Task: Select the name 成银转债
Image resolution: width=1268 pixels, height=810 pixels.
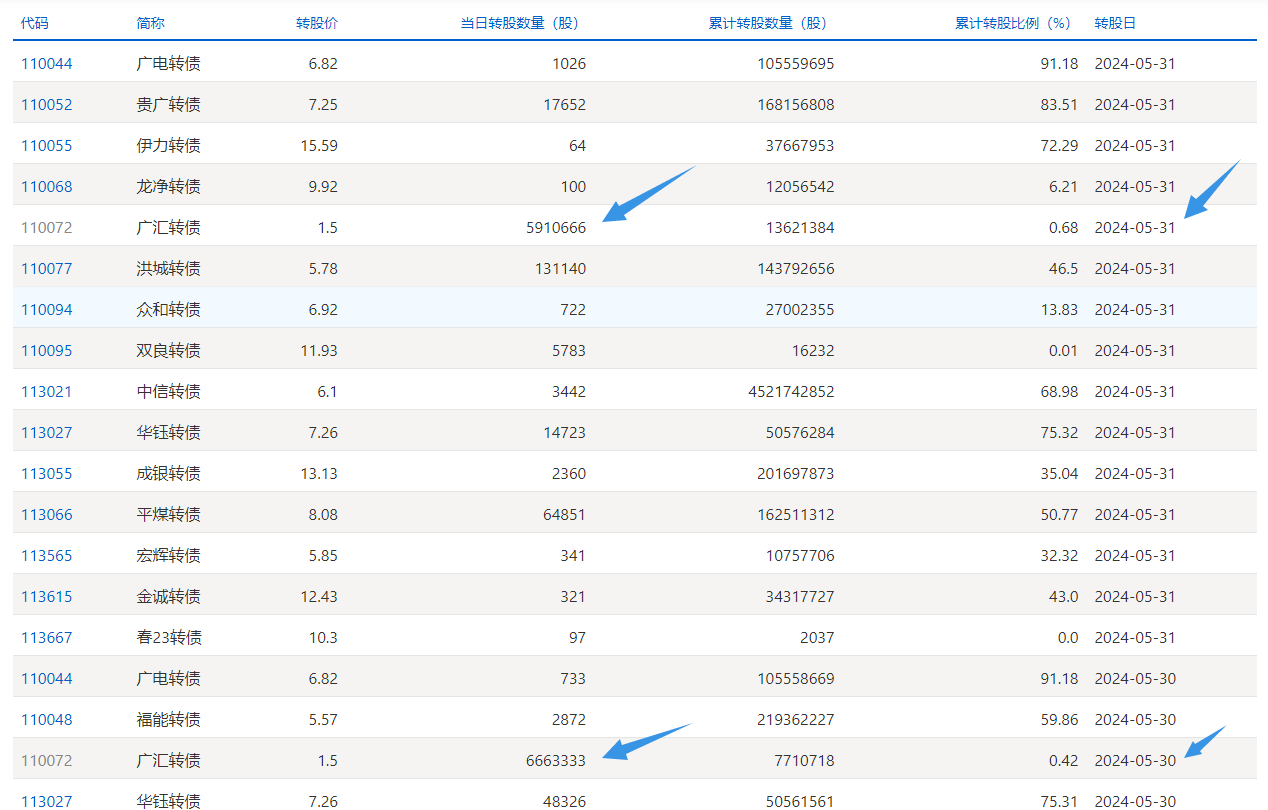Action: point(169,474)
